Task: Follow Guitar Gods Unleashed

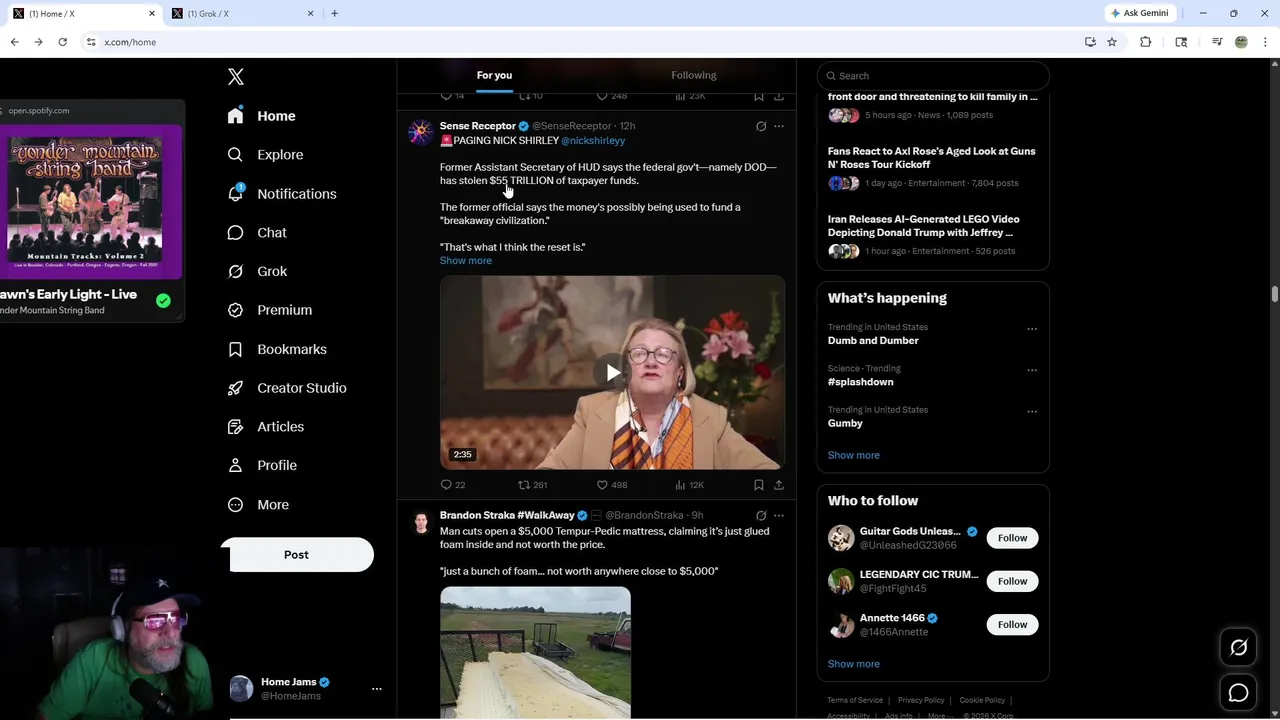Action: click(x=1012, y=538)
